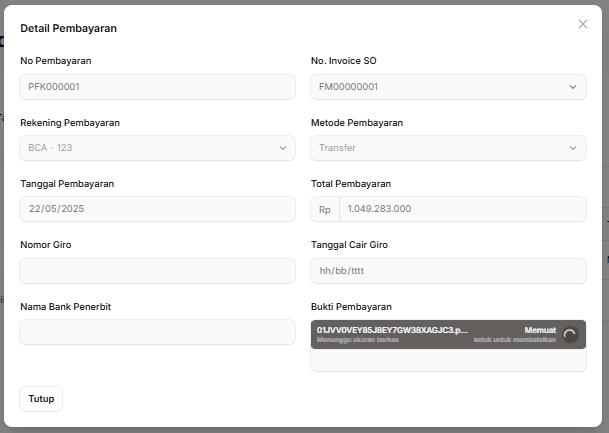
Task: Click the Metode Pembayaran label
Action: [x=357, y=123]
